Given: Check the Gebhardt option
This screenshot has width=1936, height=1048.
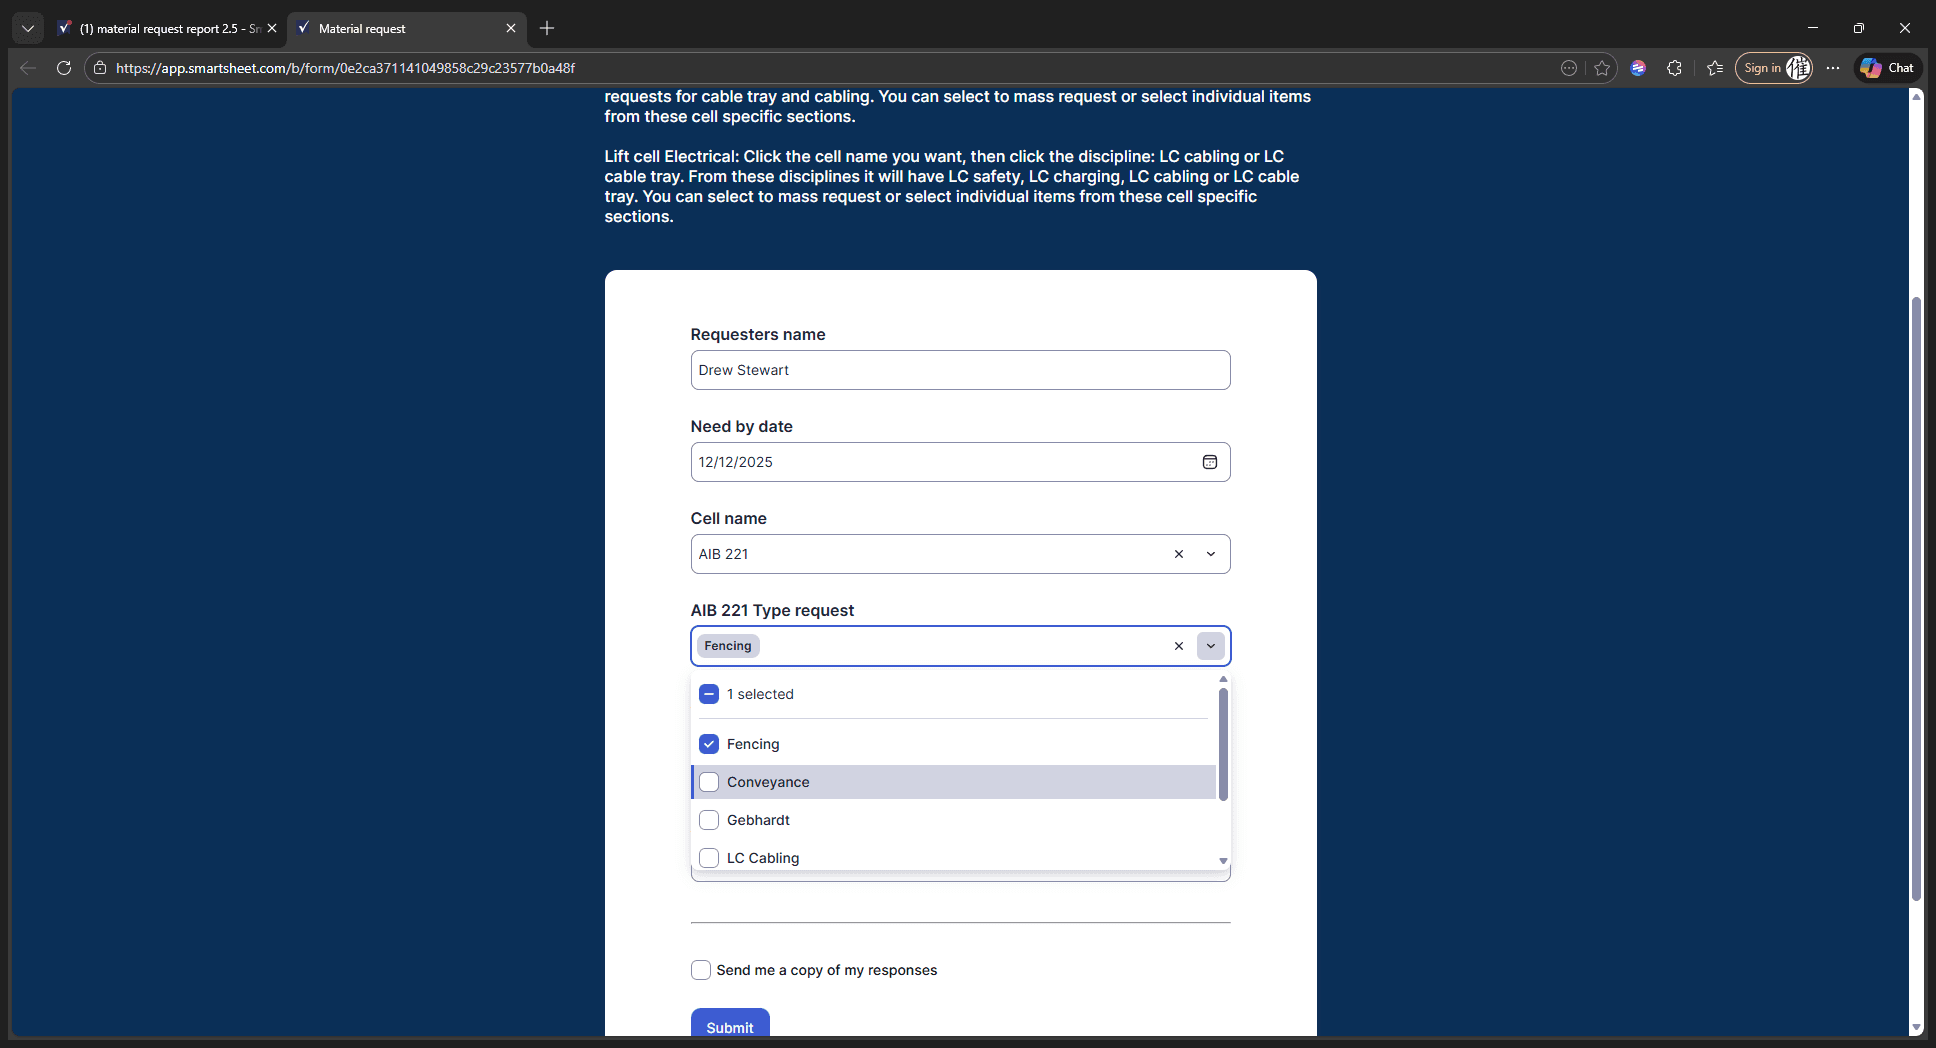Looking at the screenshot, I should tap(709, 820).
